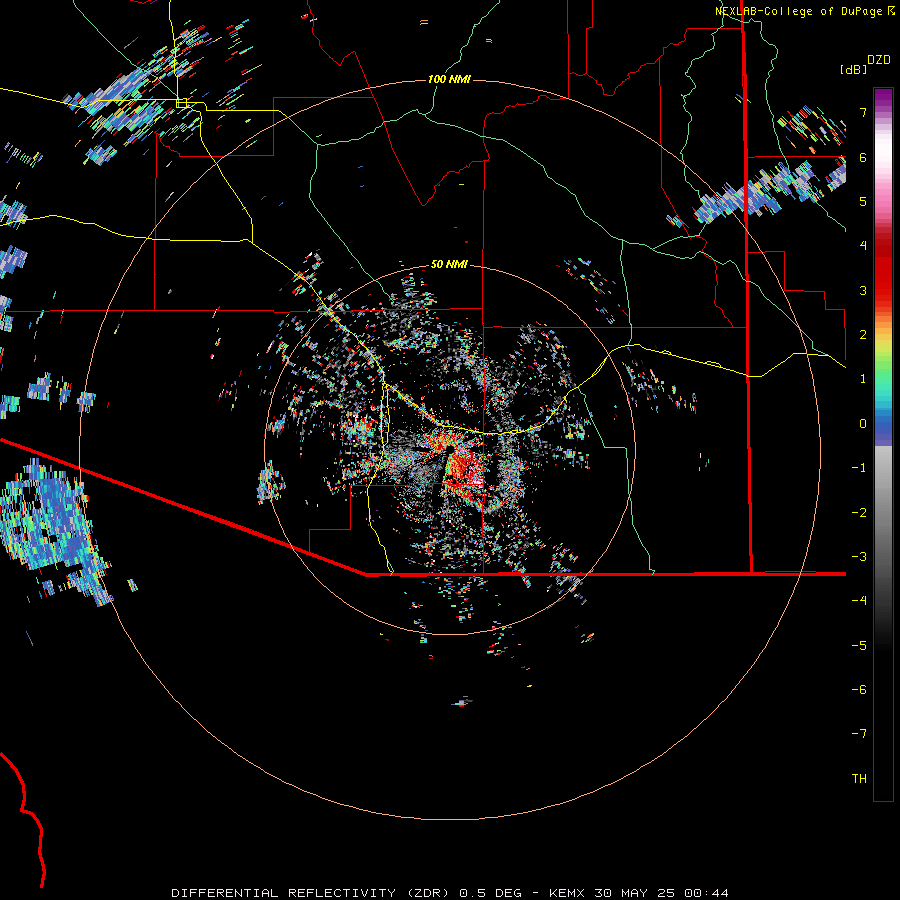Click the 2 dB value on the legend
The height and width of the screenshot is (900, 900).
[863, 334]
